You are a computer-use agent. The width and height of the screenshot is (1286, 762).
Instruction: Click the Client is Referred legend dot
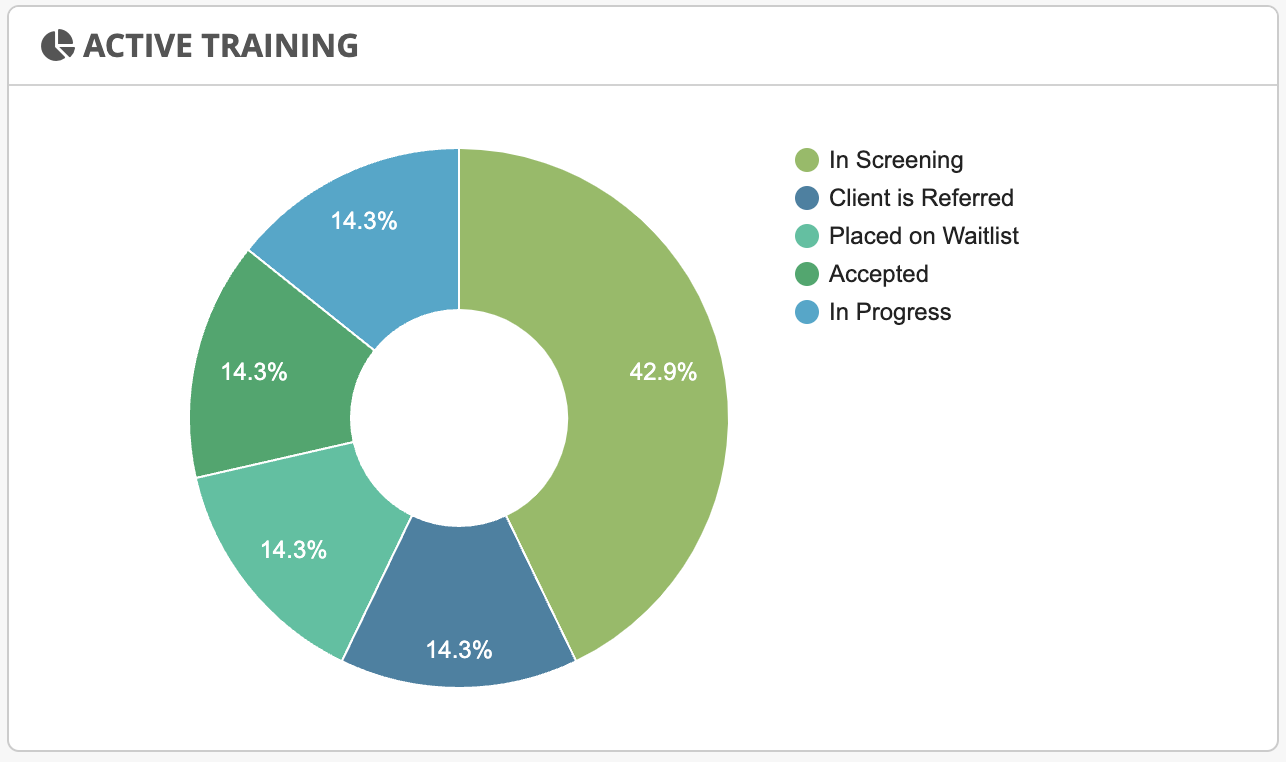807,198
